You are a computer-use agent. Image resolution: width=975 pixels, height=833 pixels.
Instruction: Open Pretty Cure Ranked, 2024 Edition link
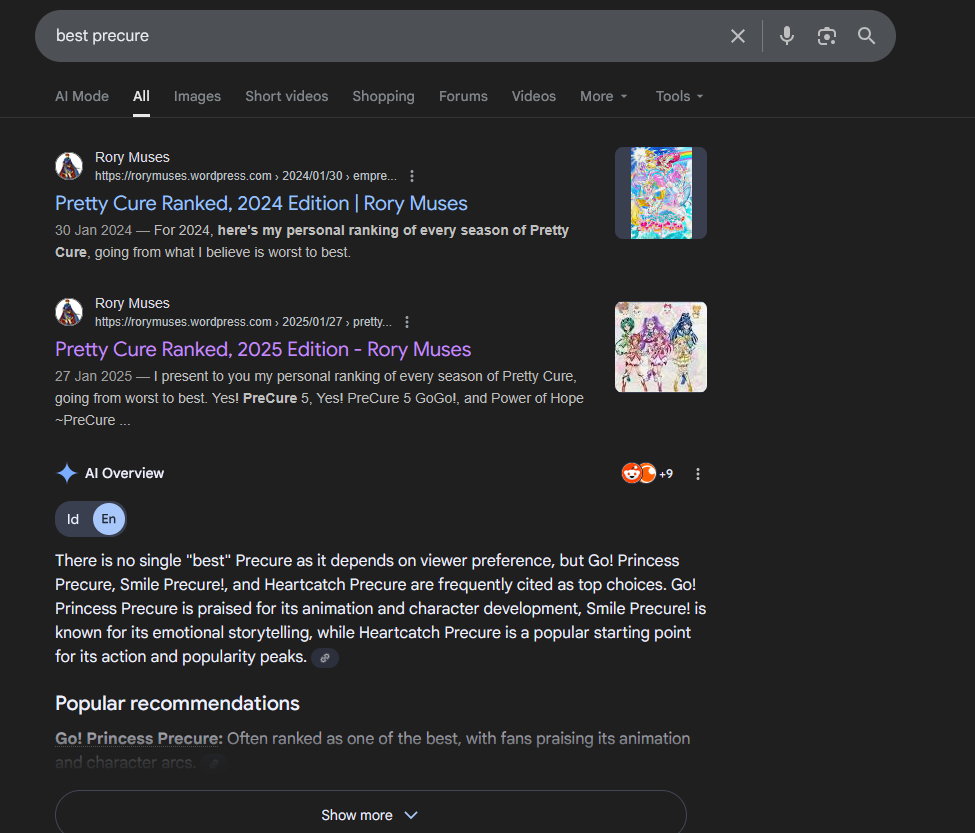(x=261, y=203)
